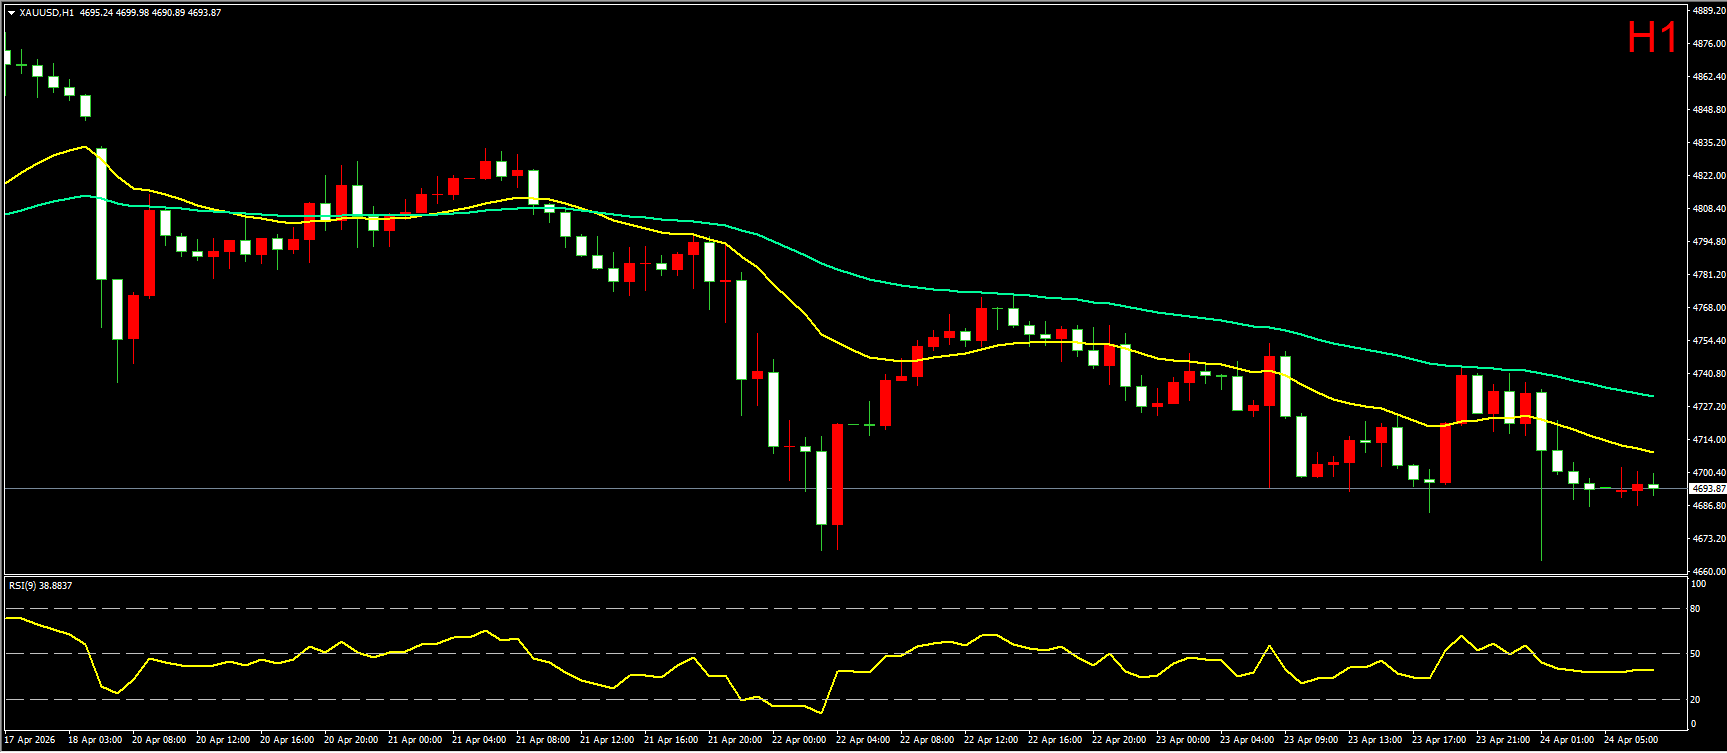
Task: Click the 17 Apr 2026 date label
Action: click(30, 740)
